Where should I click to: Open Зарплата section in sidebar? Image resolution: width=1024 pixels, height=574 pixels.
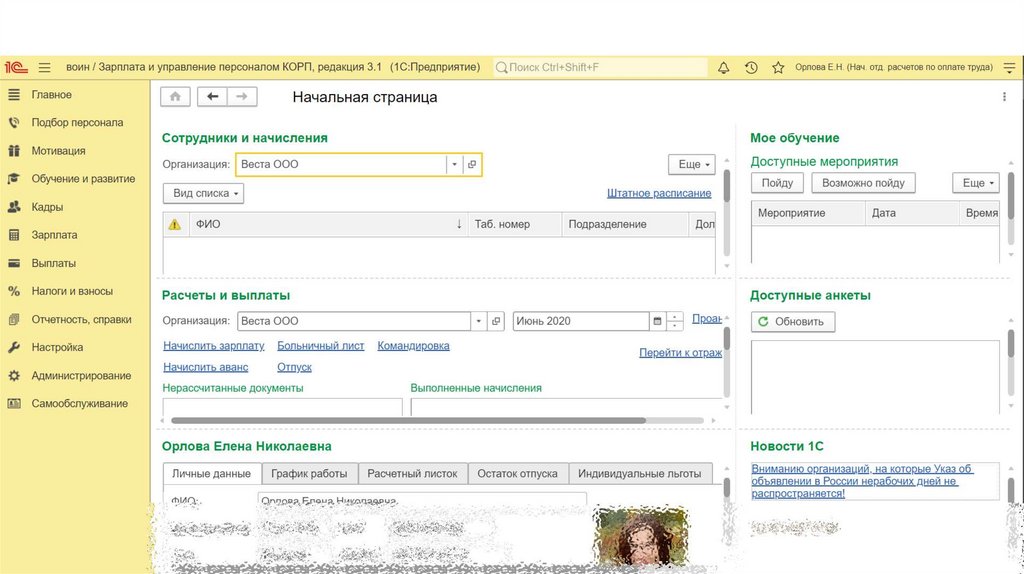click(x=54, y=235)
